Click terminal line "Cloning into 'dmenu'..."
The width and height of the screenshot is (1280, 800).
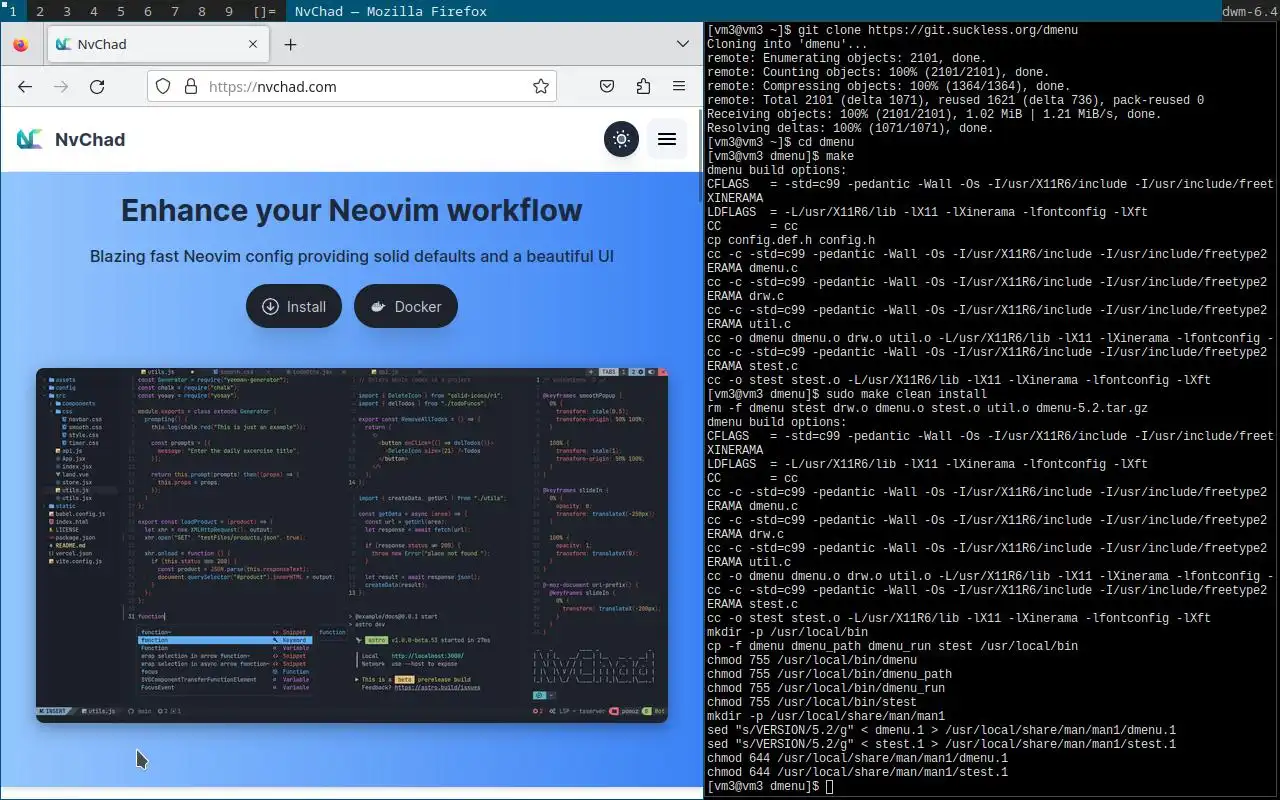(787, 44)
